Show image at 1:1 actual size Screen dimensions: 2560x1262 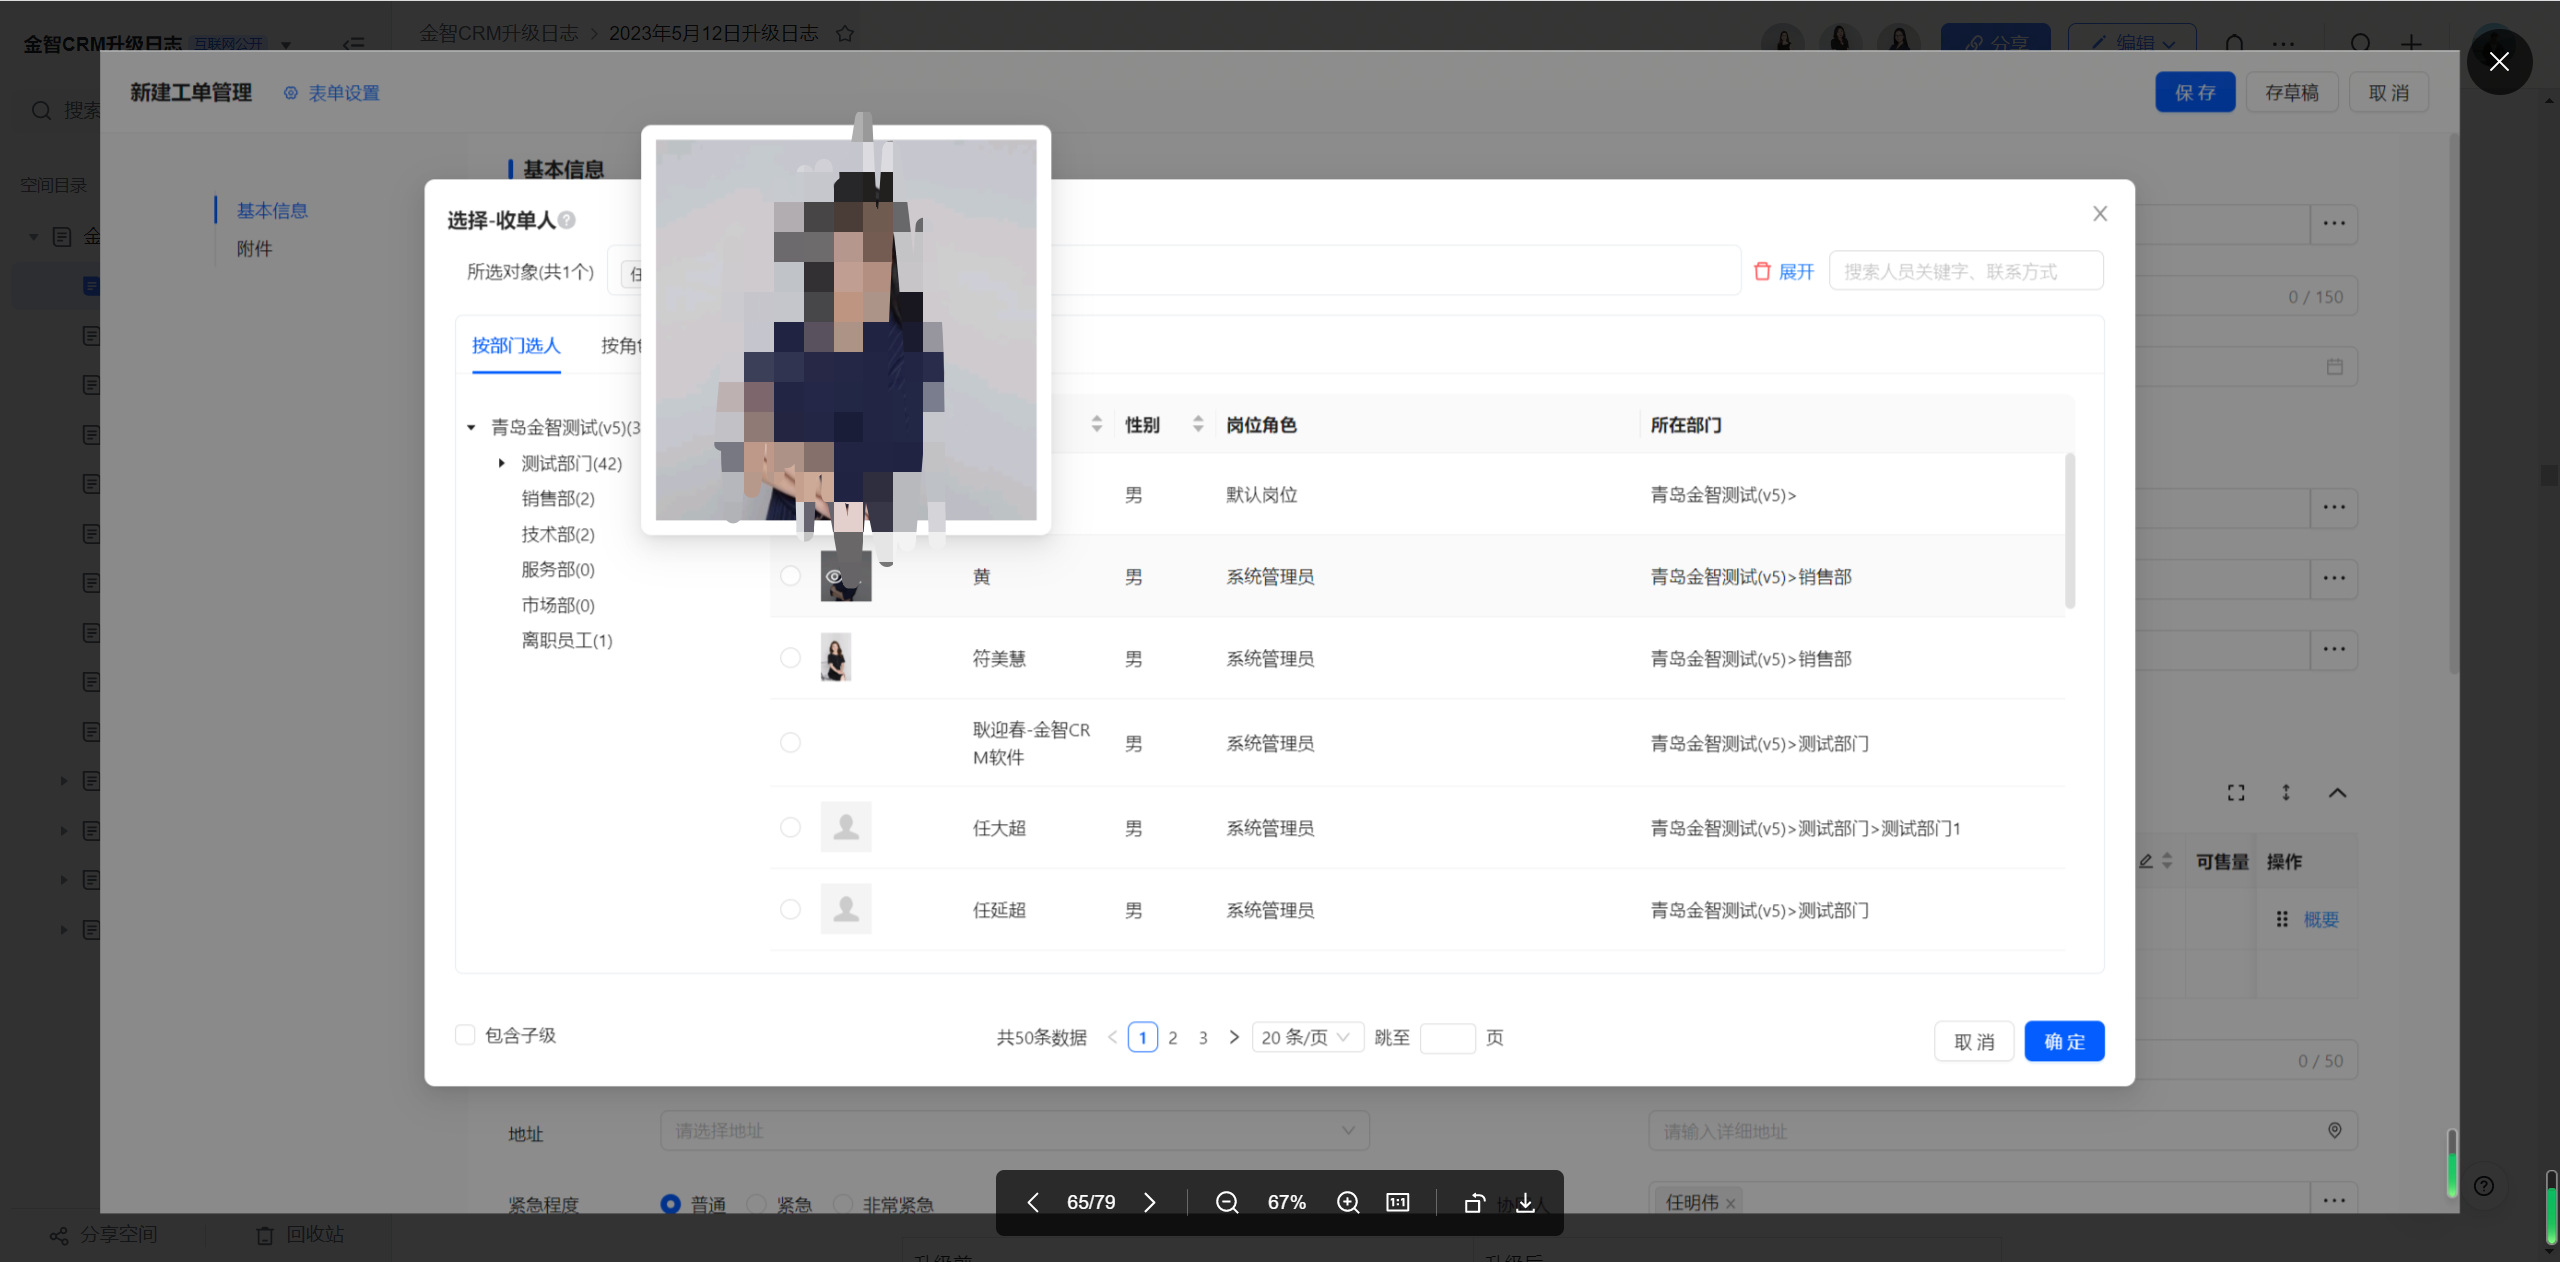pos(1398,1202)
